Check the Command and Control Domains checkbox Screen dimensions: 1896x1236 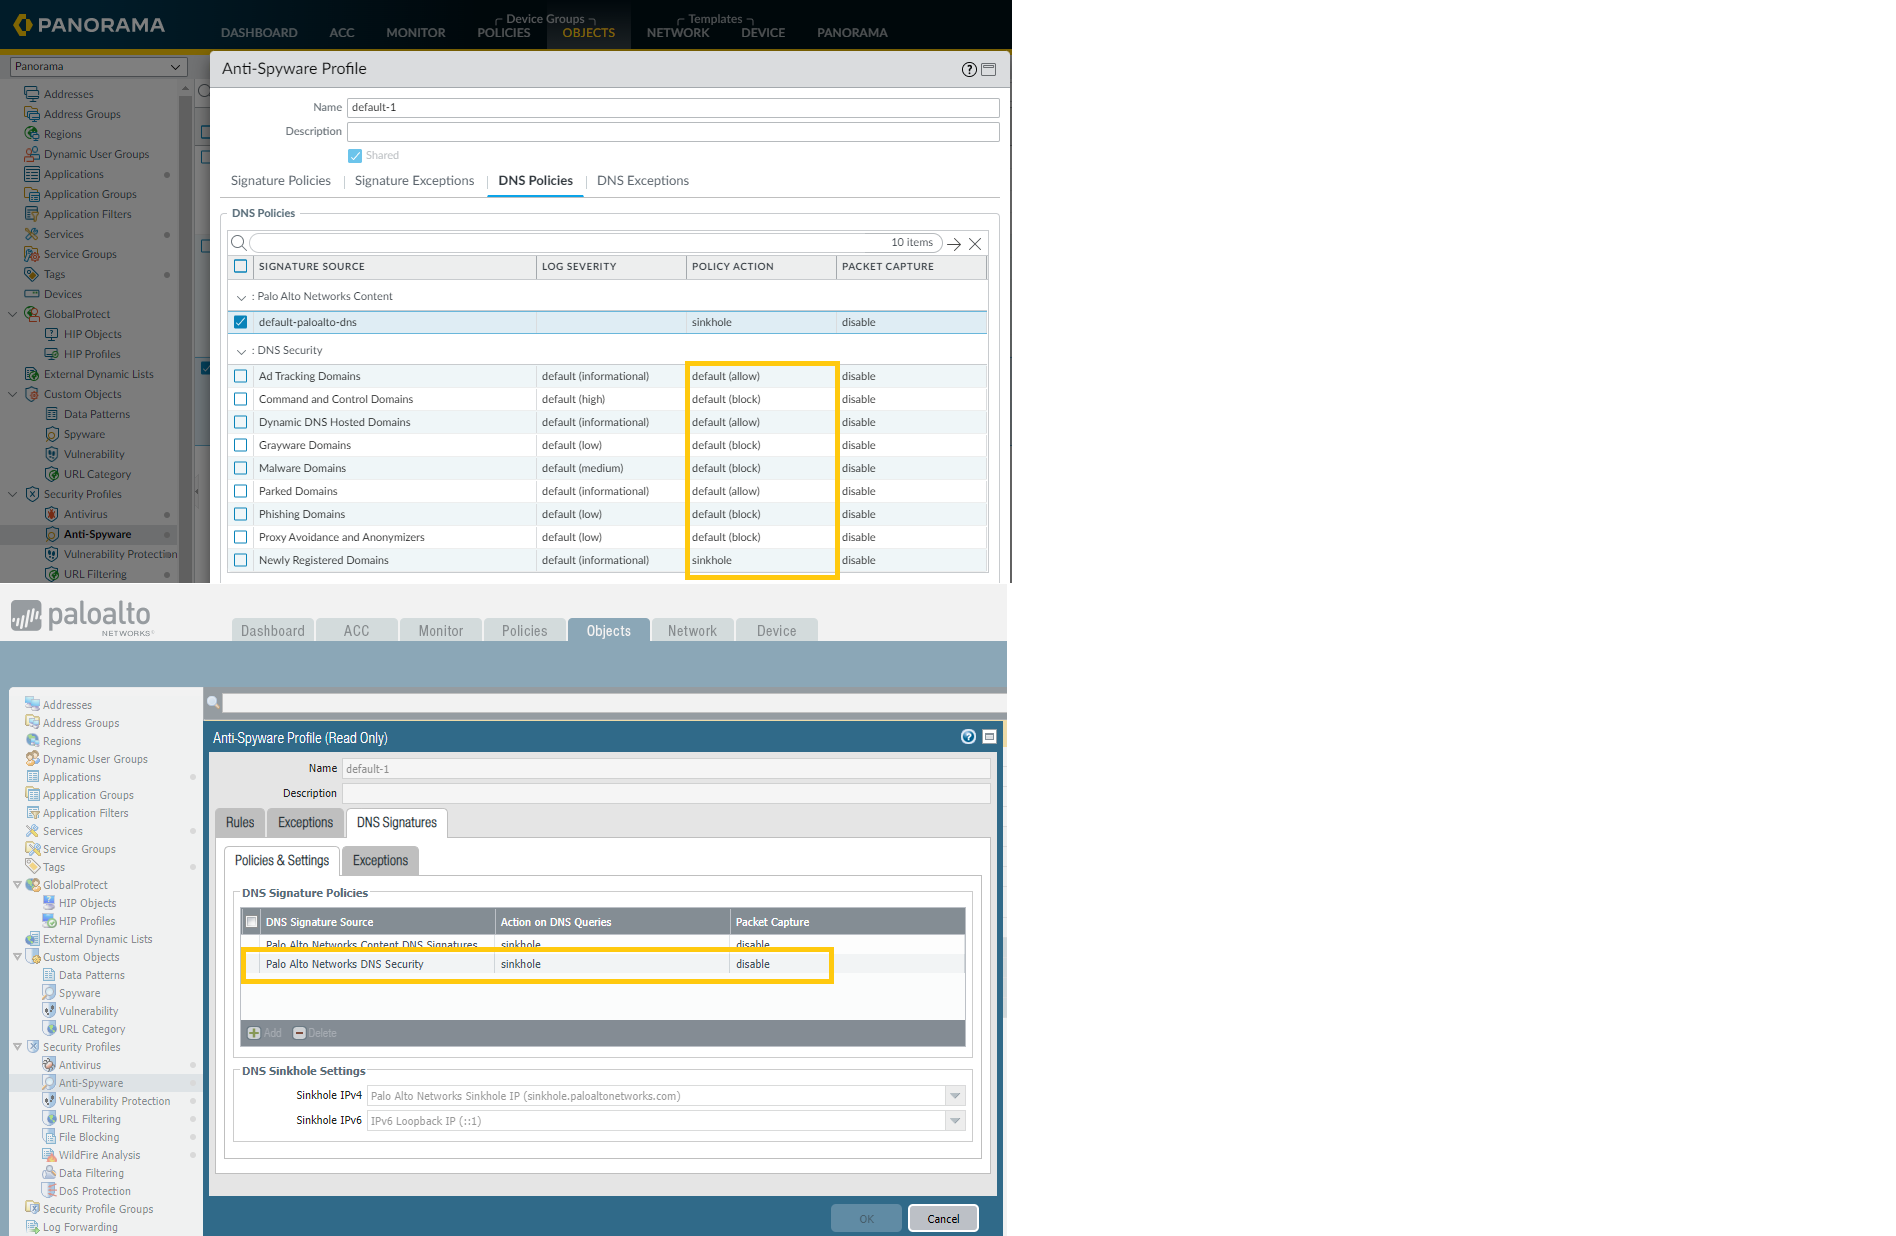[x=240, y=399]
